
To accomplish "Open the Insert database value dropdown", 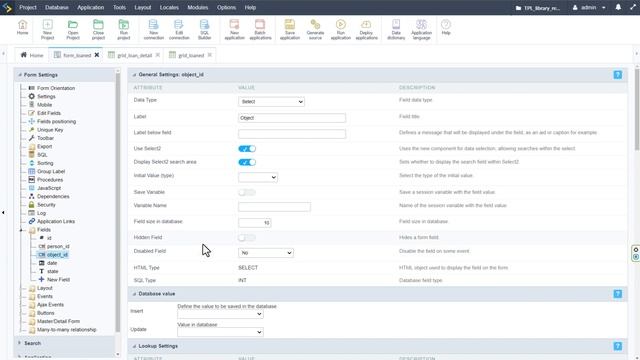I will pyautogui.click(x=220, y=314).
